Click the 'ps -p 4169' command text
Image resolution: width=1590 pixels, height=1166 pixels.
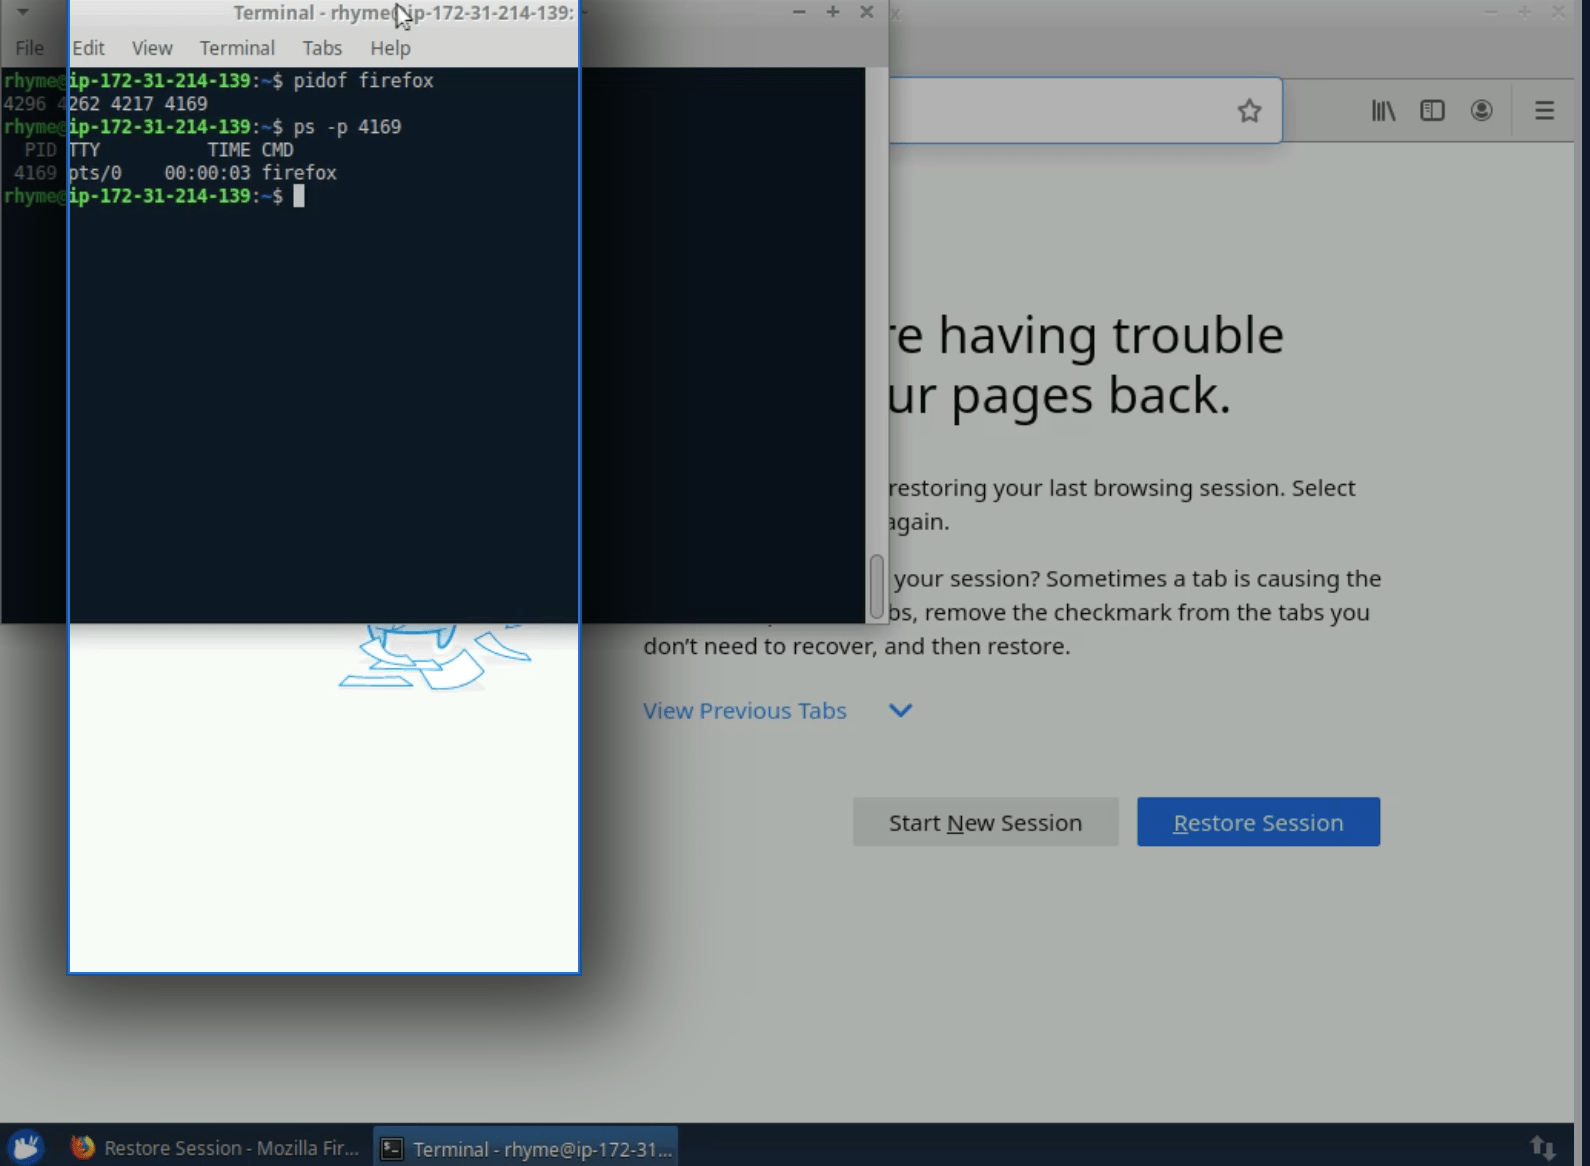(347, 126)
